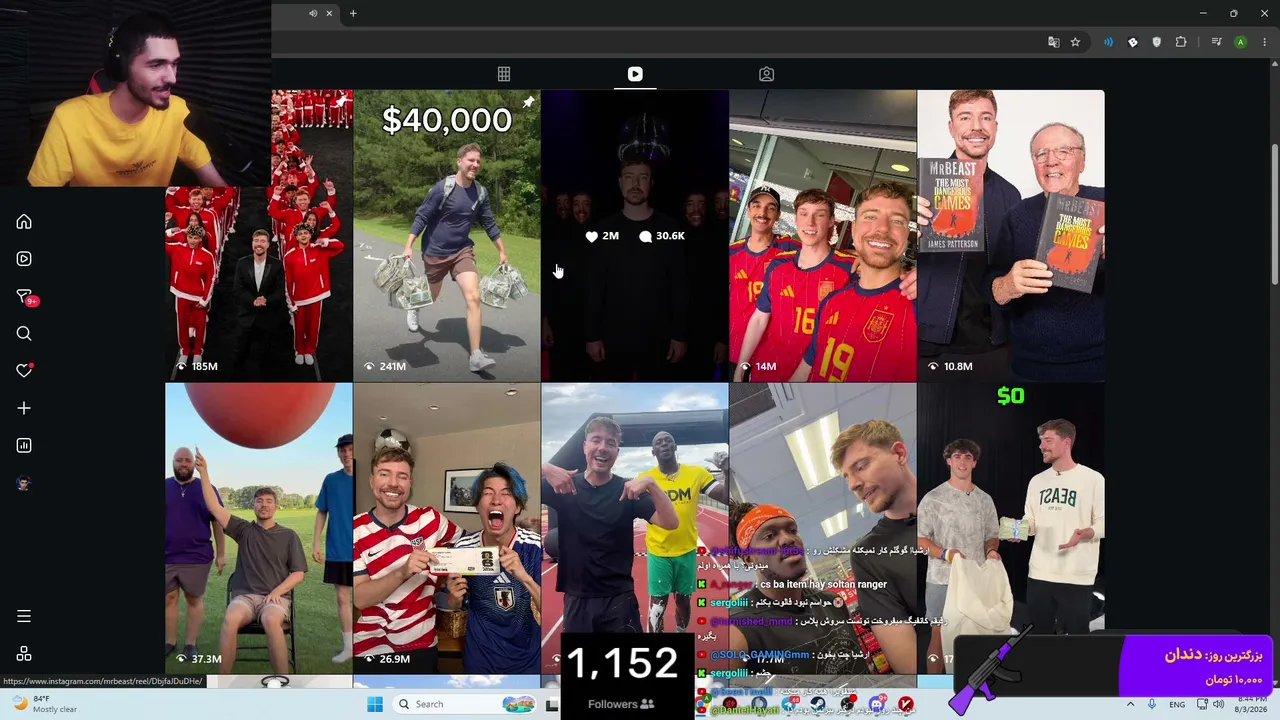Click the page vertical scrollbar

[1274, 215]
